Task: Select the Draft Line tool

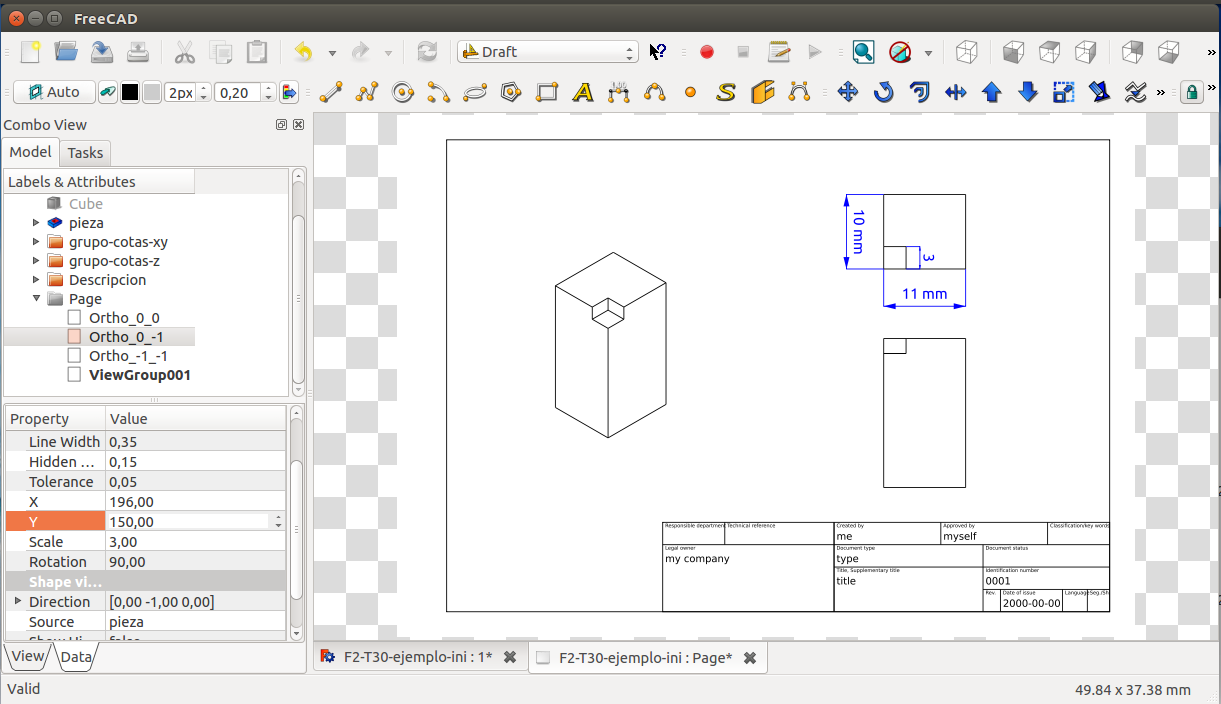Action: tap(331, 93)
